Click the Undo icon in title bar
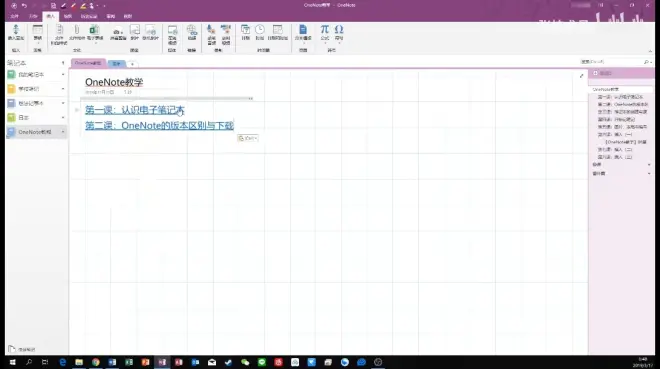660x369 pixels. pos(24,5)
